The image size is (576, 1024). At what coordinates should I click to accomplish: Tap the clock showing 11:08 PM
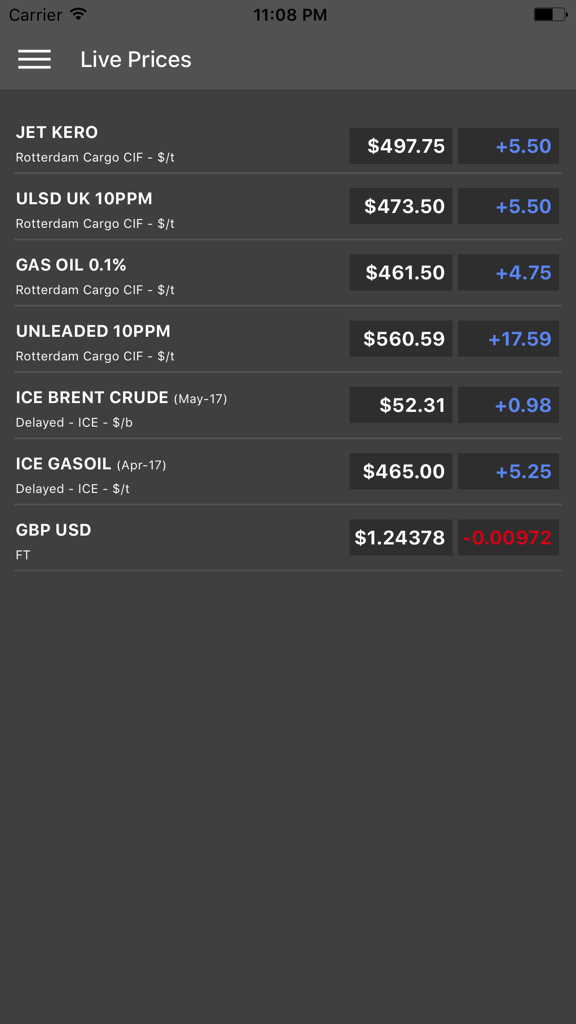tap(288, 15)
